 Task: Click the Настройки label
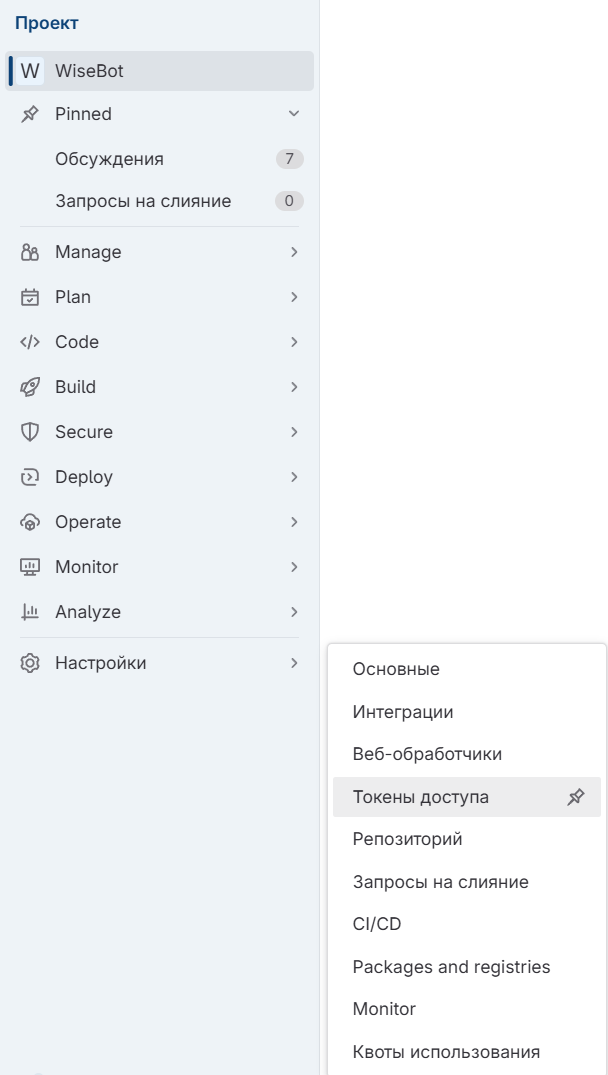(x=101, y=663)
